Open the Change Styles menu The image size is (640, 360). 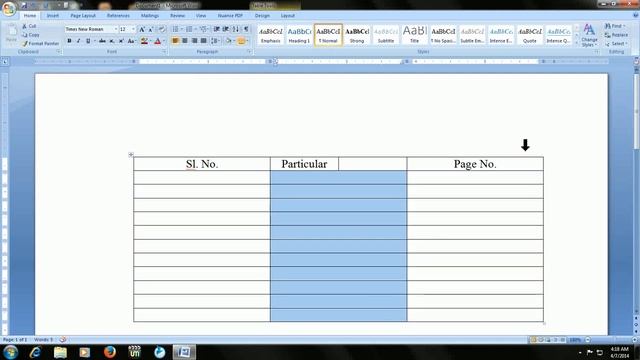coord(589,36)
